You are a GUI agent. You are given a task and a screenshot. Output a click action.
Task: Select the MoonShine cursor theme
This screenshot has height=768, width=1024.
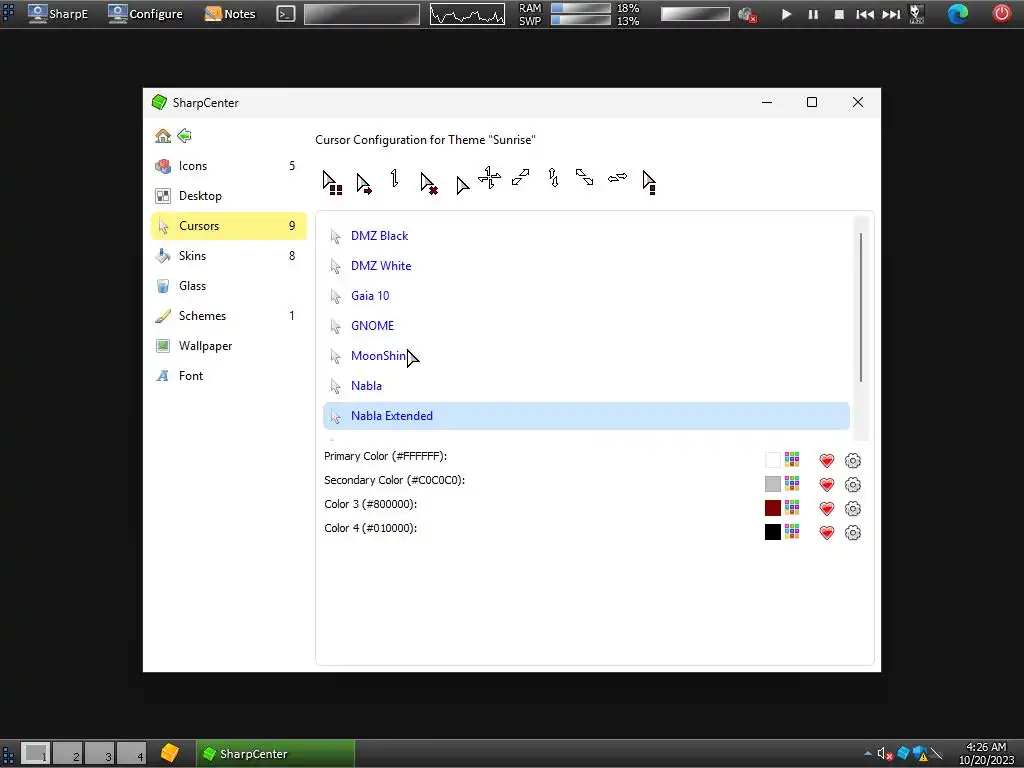(x=586, y=356)
